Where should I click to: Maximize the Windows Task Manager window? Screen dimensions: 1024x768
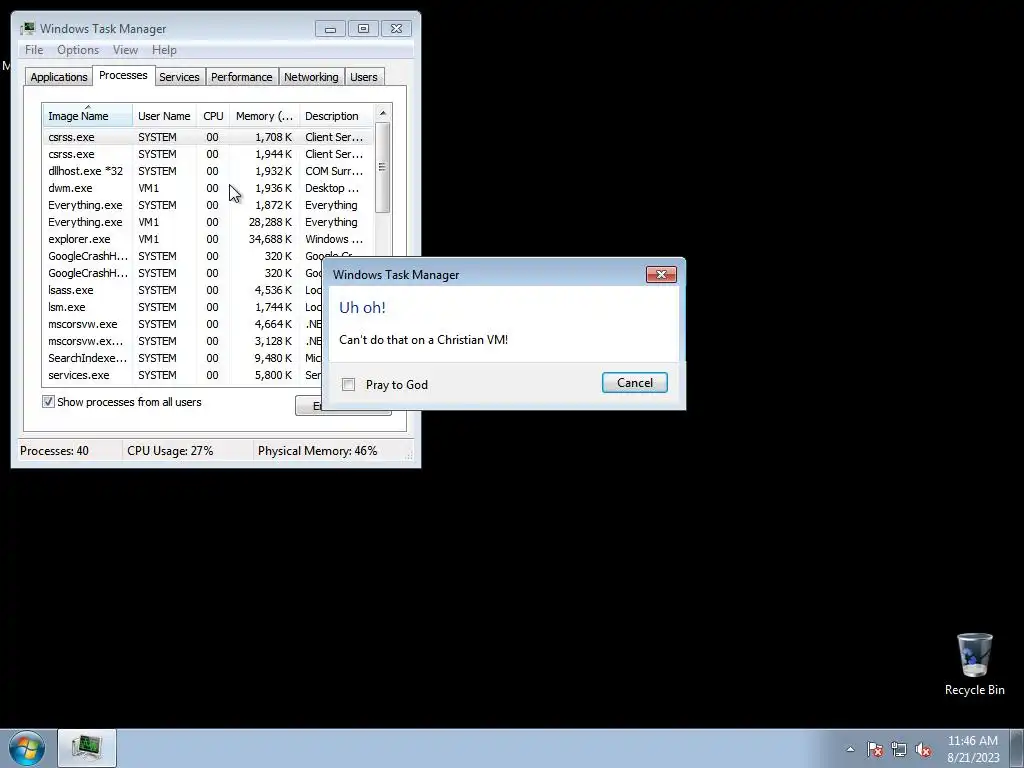pyautogui.click(x=363, y=29)
